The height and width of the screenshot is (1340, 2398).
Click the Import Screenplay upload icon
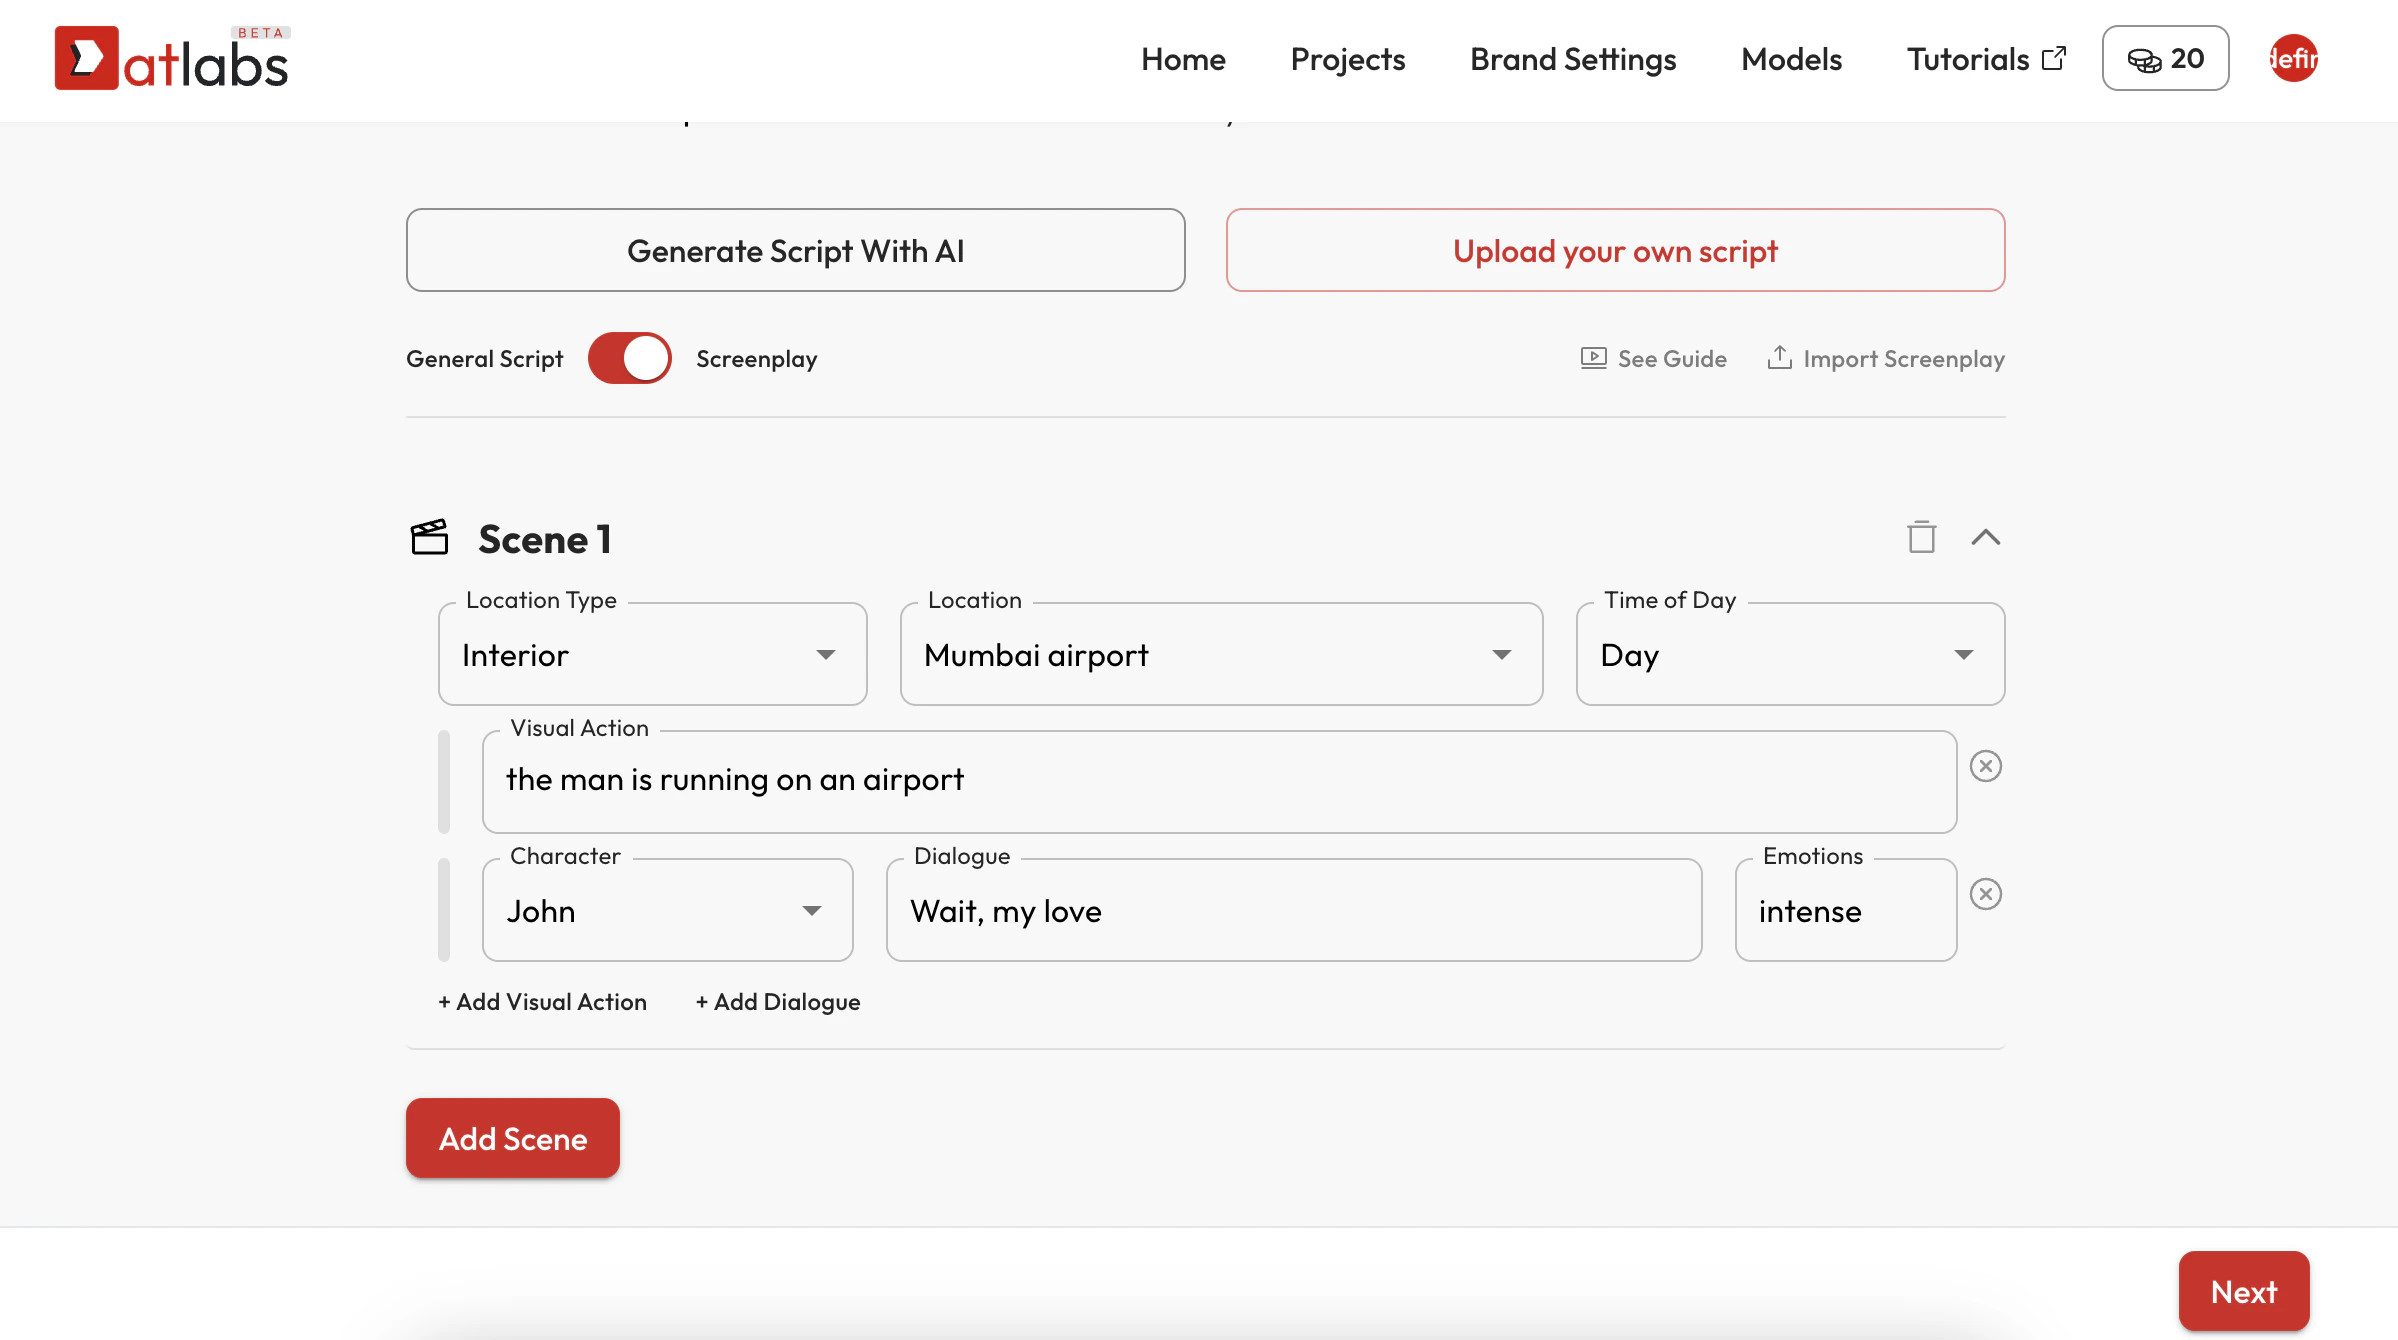coord(1780,358)
